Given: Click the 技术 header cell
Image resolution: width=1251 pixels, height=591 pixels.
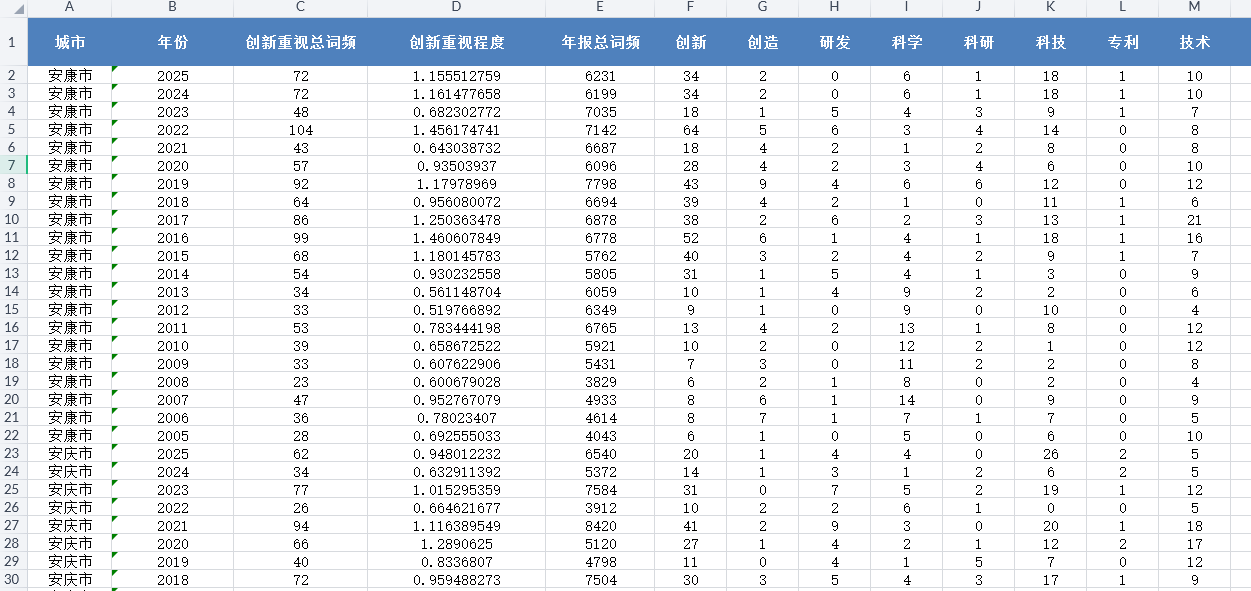Looking at the screenshot, I should [1194, 42].
